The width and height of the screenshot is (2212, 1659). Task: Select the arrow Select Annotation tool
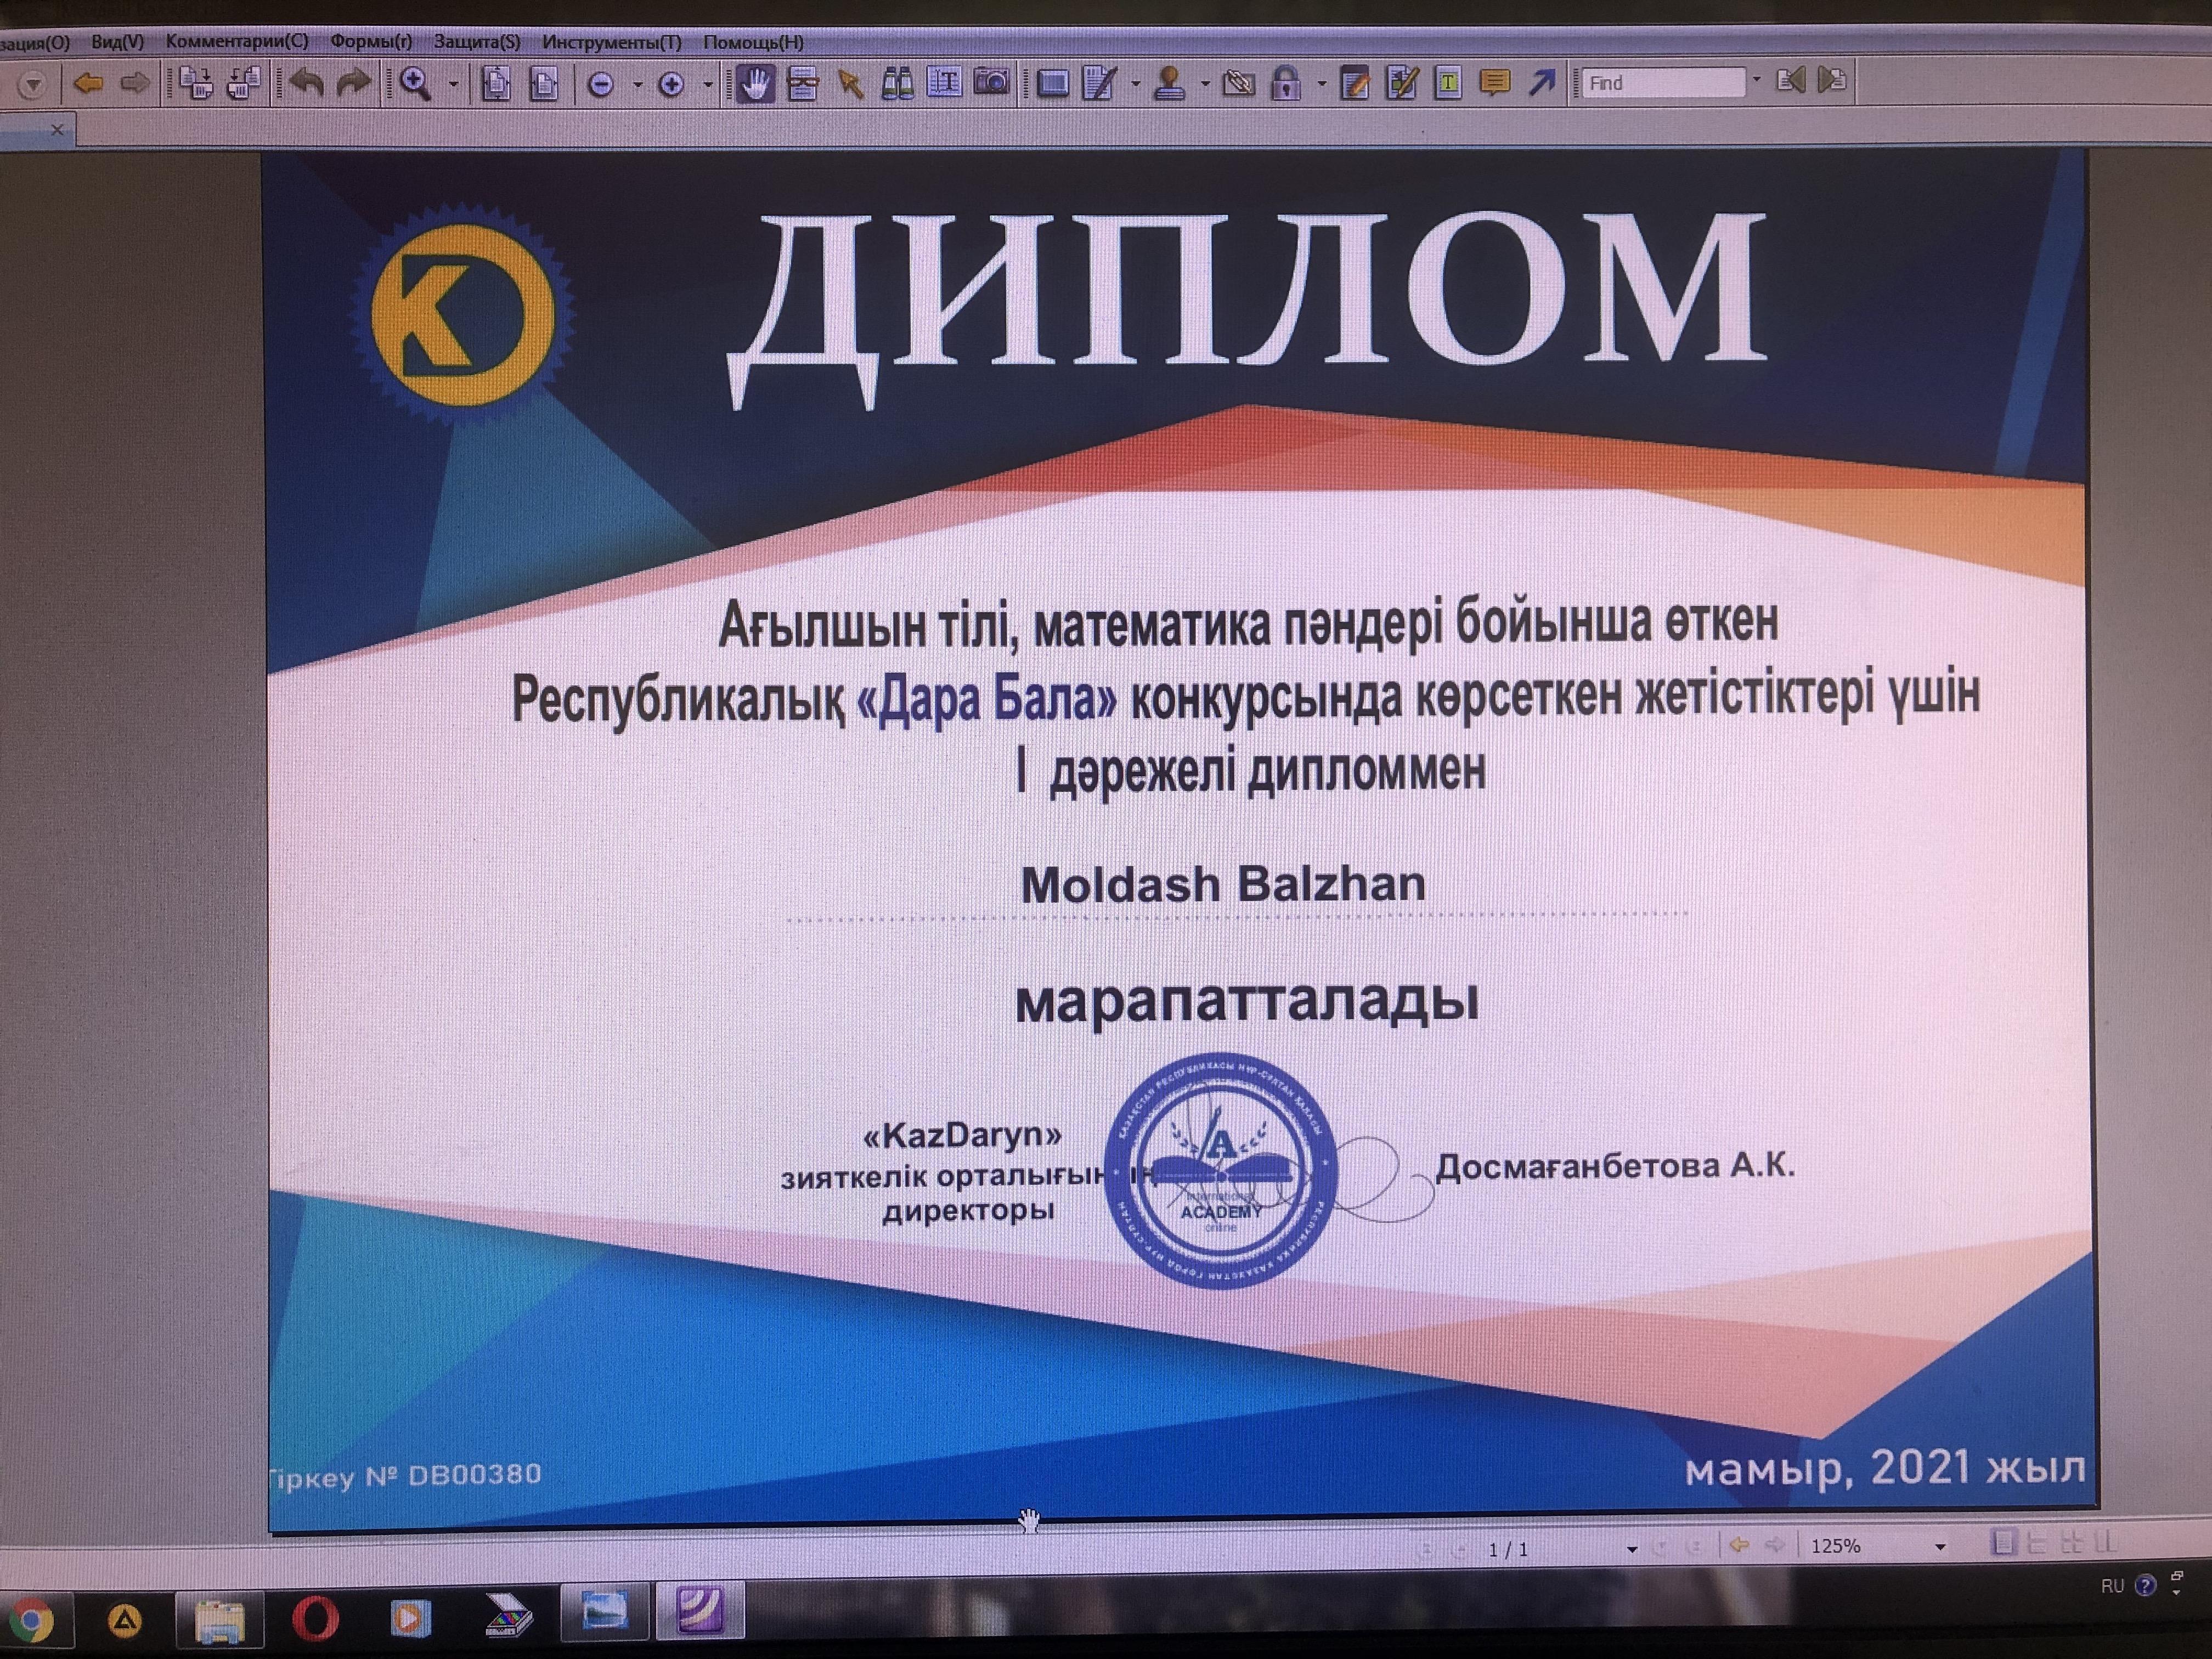(850, 83)
